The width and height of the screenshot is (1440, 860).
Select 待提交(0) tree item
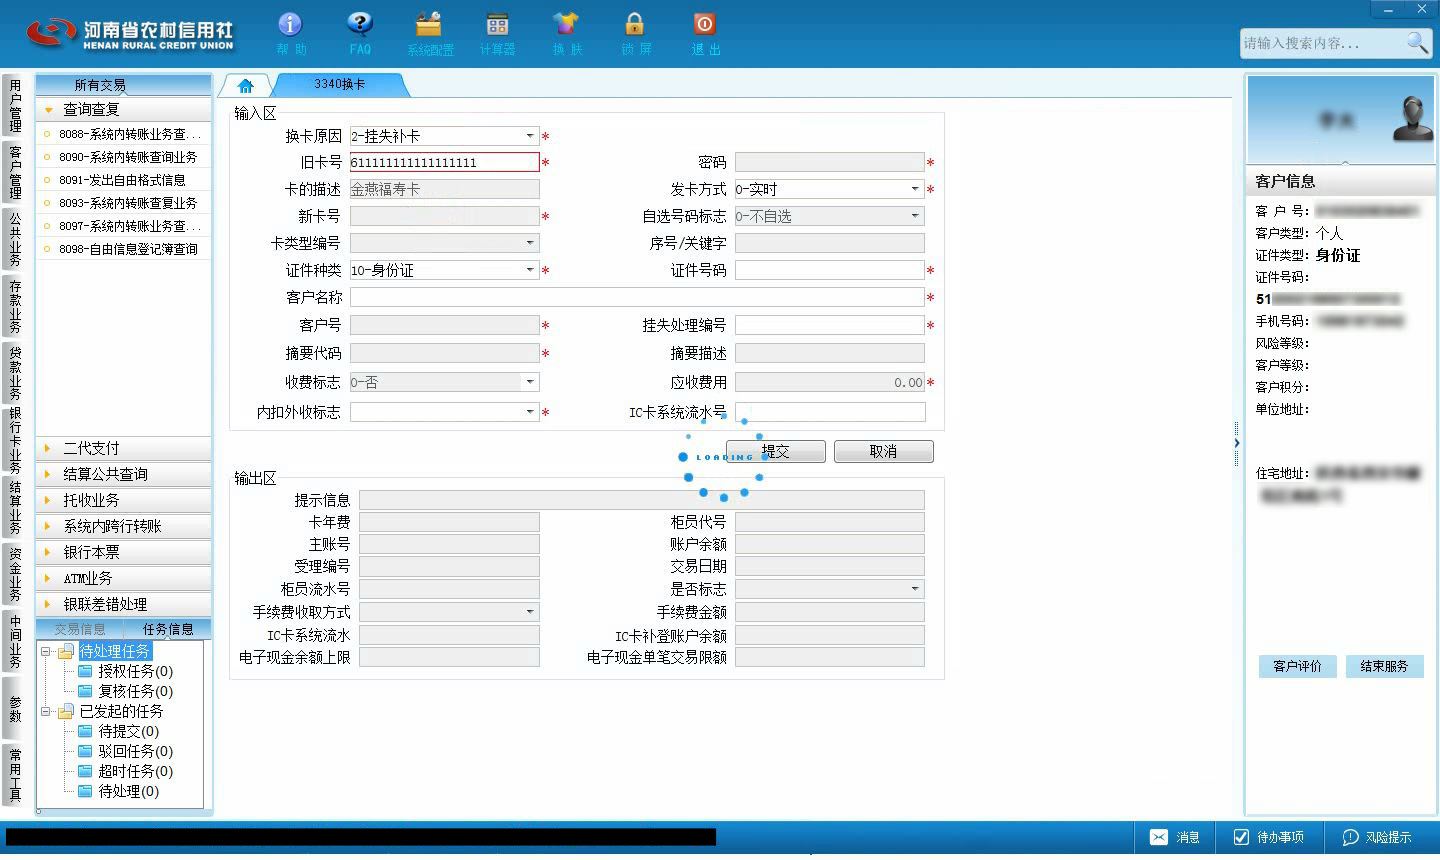(x=128, y=731)
